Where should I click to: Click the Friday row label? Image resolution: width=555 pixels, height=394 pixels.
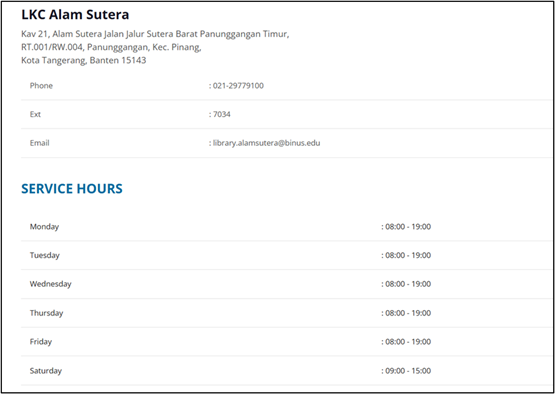pos(41,342)
